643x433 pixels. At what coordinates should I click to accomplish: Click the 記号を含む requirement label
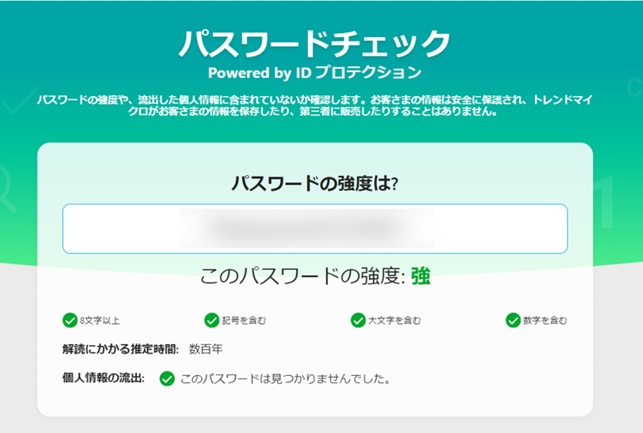(245, 320)
